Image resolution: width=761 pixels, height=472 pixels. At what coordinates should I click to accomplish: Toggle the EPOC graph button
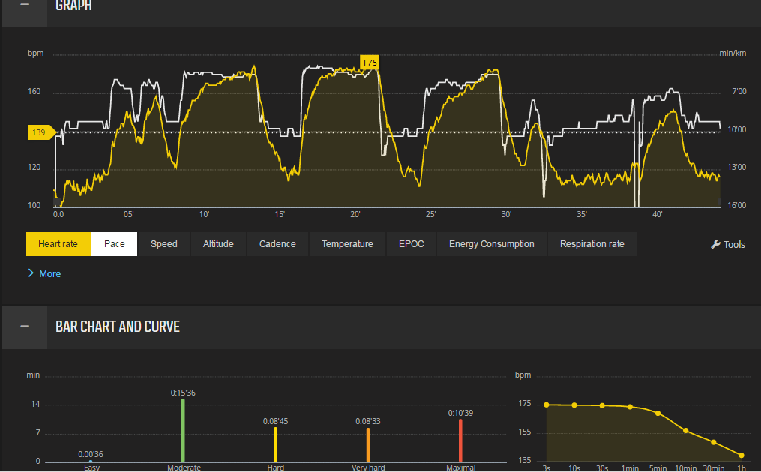pyautogui.click(x=411, y=244)
